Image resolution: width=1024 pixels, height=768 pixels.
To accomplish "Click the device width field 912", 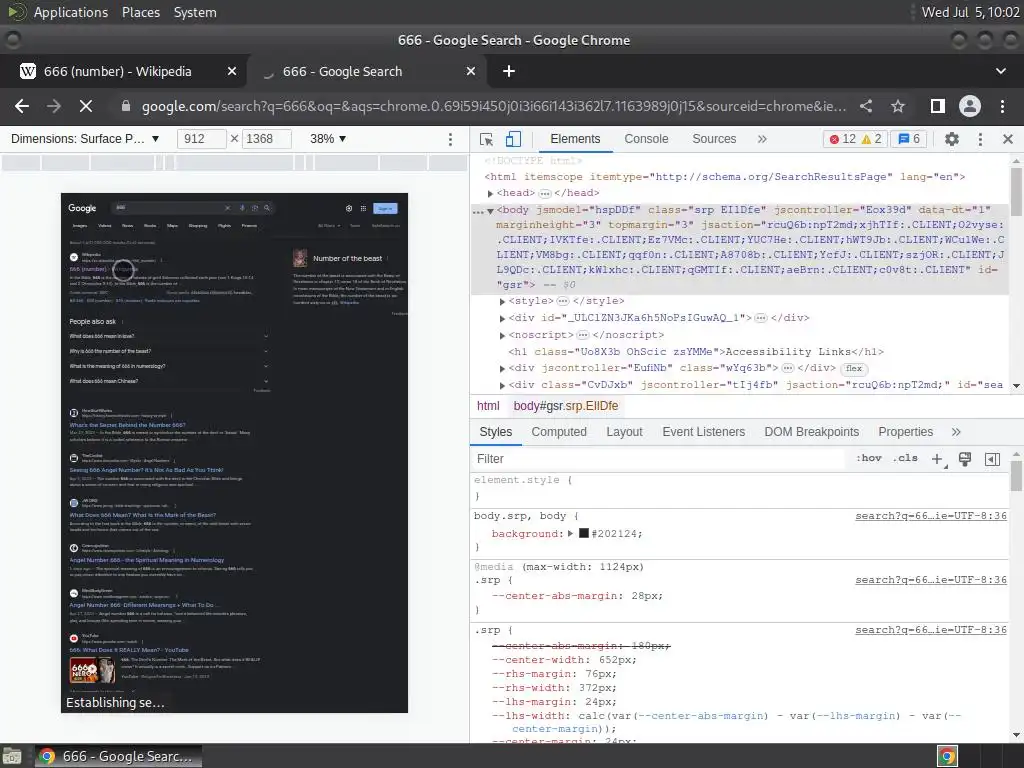I will [201, 138].
